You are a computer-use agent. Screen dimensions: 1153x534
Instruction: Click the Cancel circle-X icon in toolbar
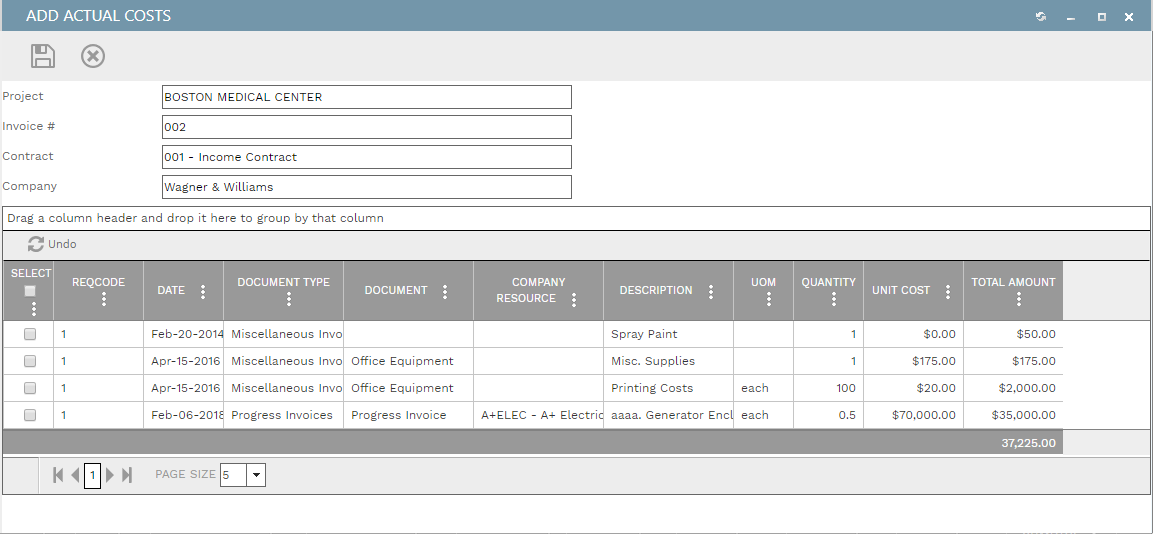93,56
